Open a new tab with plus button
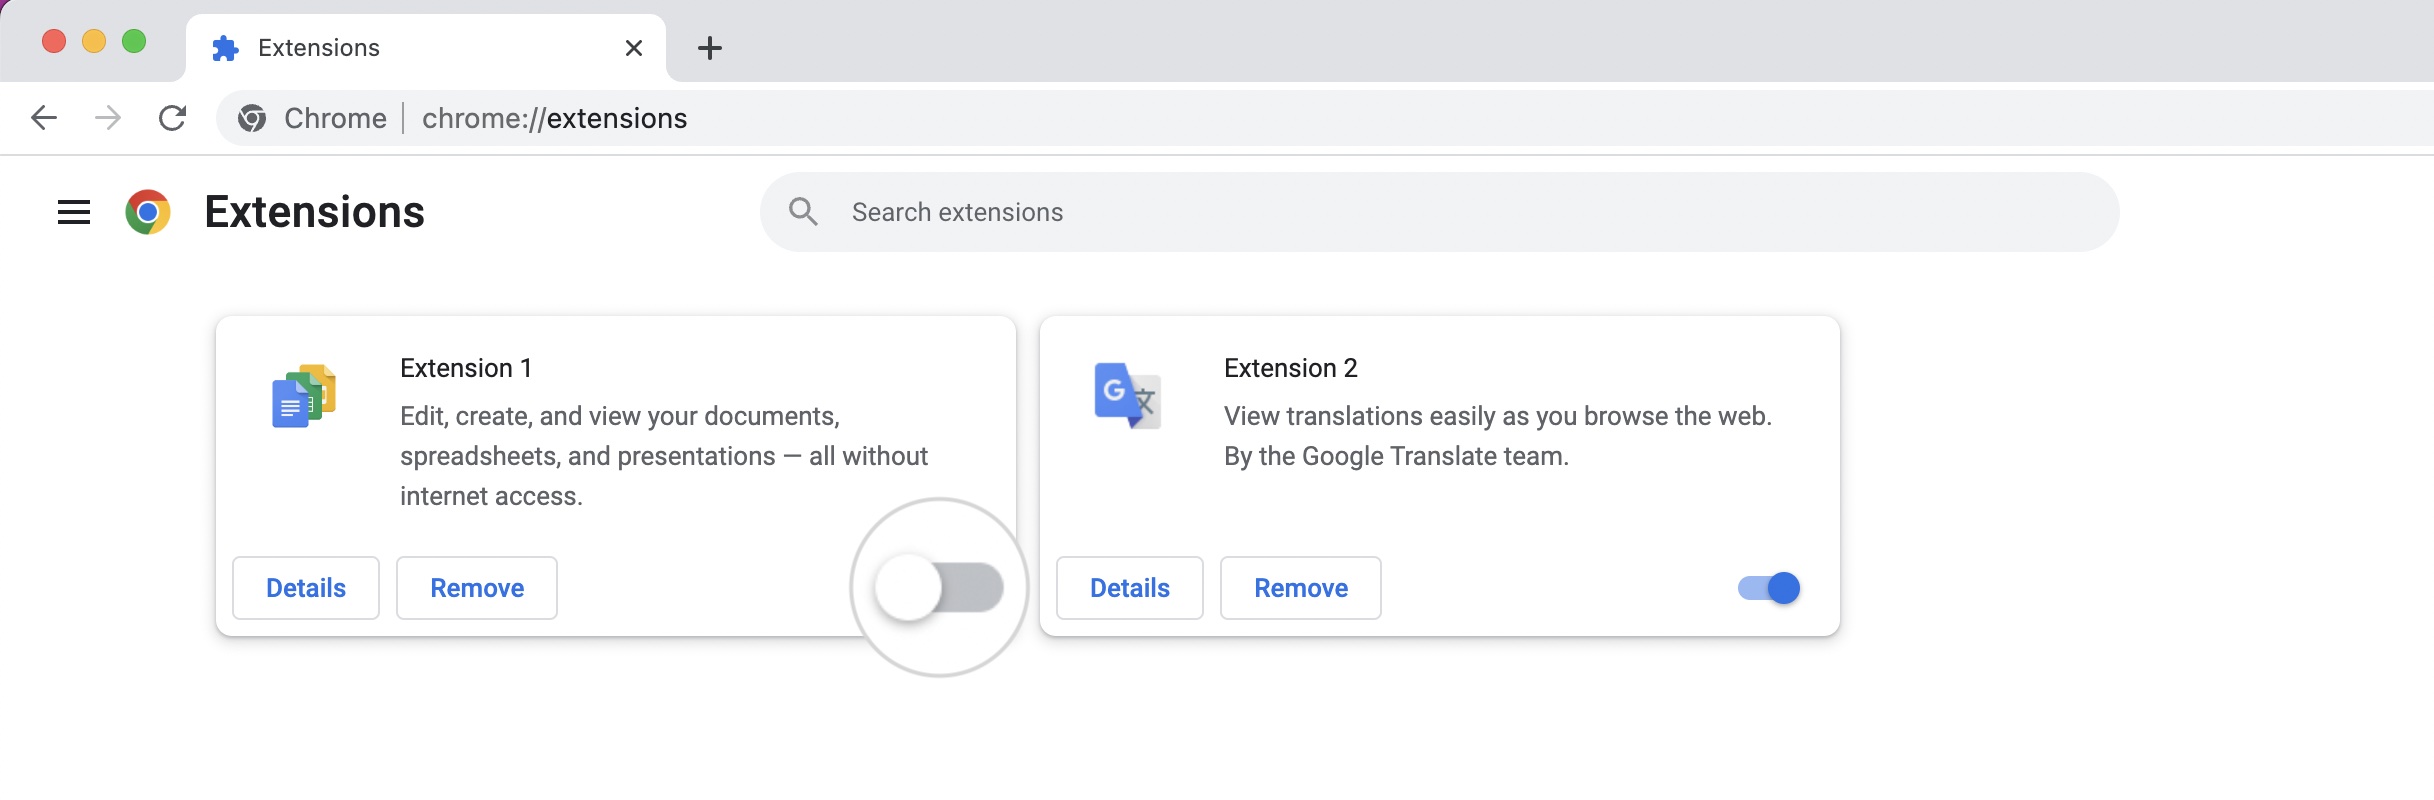 click(710, 48)
